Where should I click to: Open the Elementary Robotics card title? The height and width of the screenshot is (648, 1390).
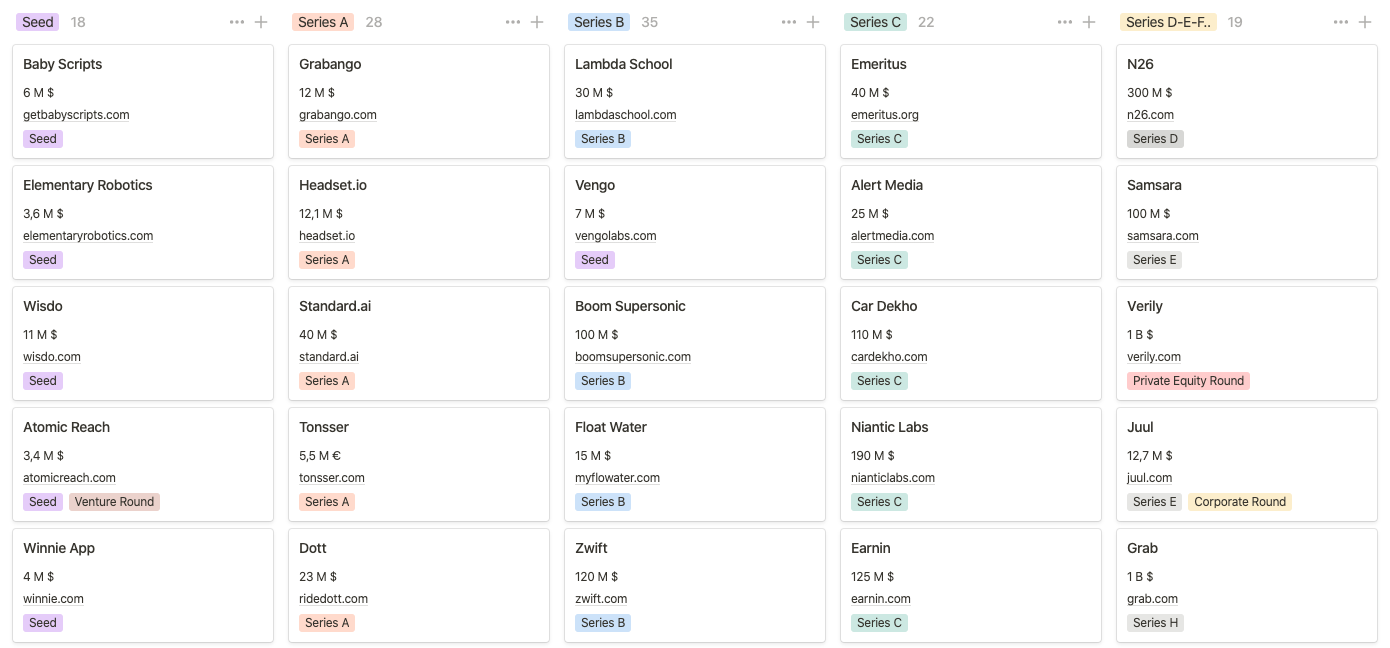click(x=88, y=185)
